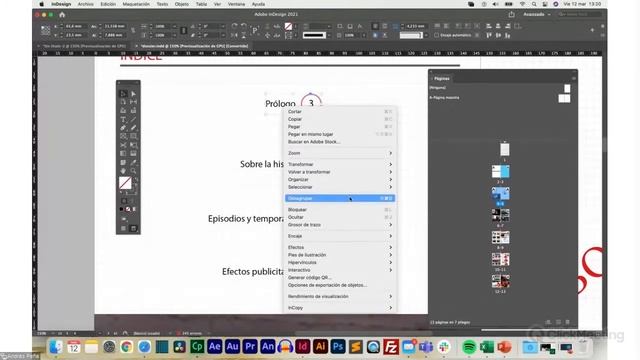This screenshot has height=360, width=640.
Task: Select the Free Transform tool
Action: [133, 145]
